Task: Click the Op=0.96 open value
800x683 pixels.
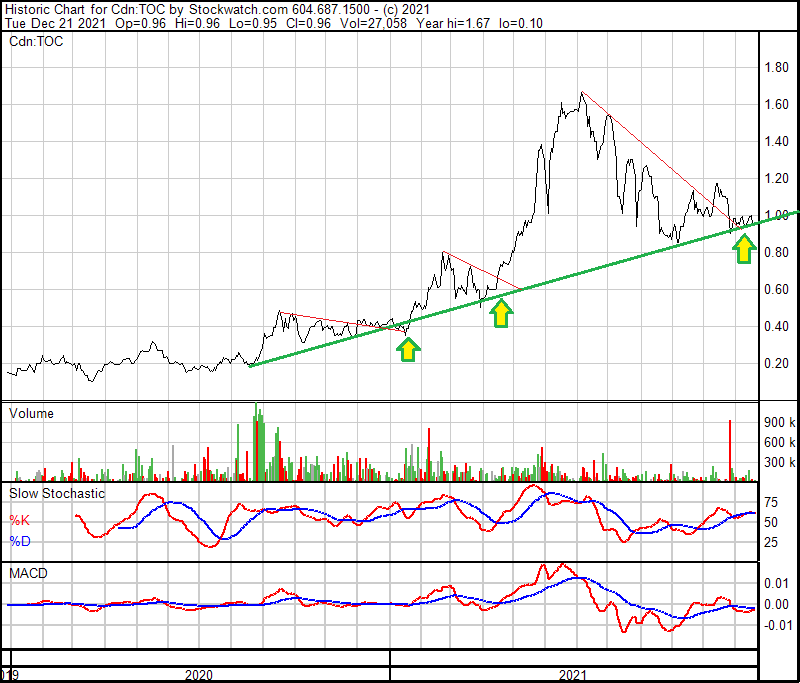Action: click(140, 23)
